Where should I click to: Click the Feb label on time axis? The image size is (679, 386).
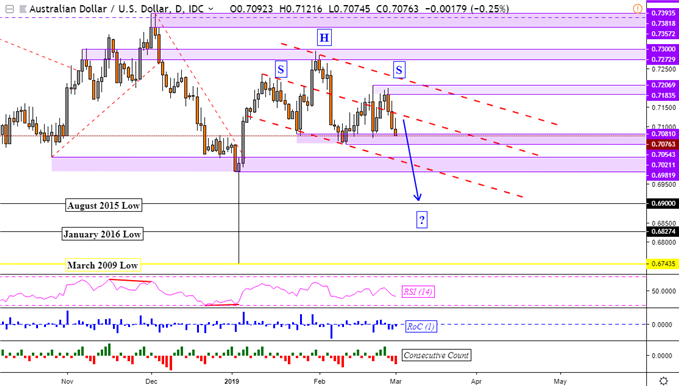point(319,381)
